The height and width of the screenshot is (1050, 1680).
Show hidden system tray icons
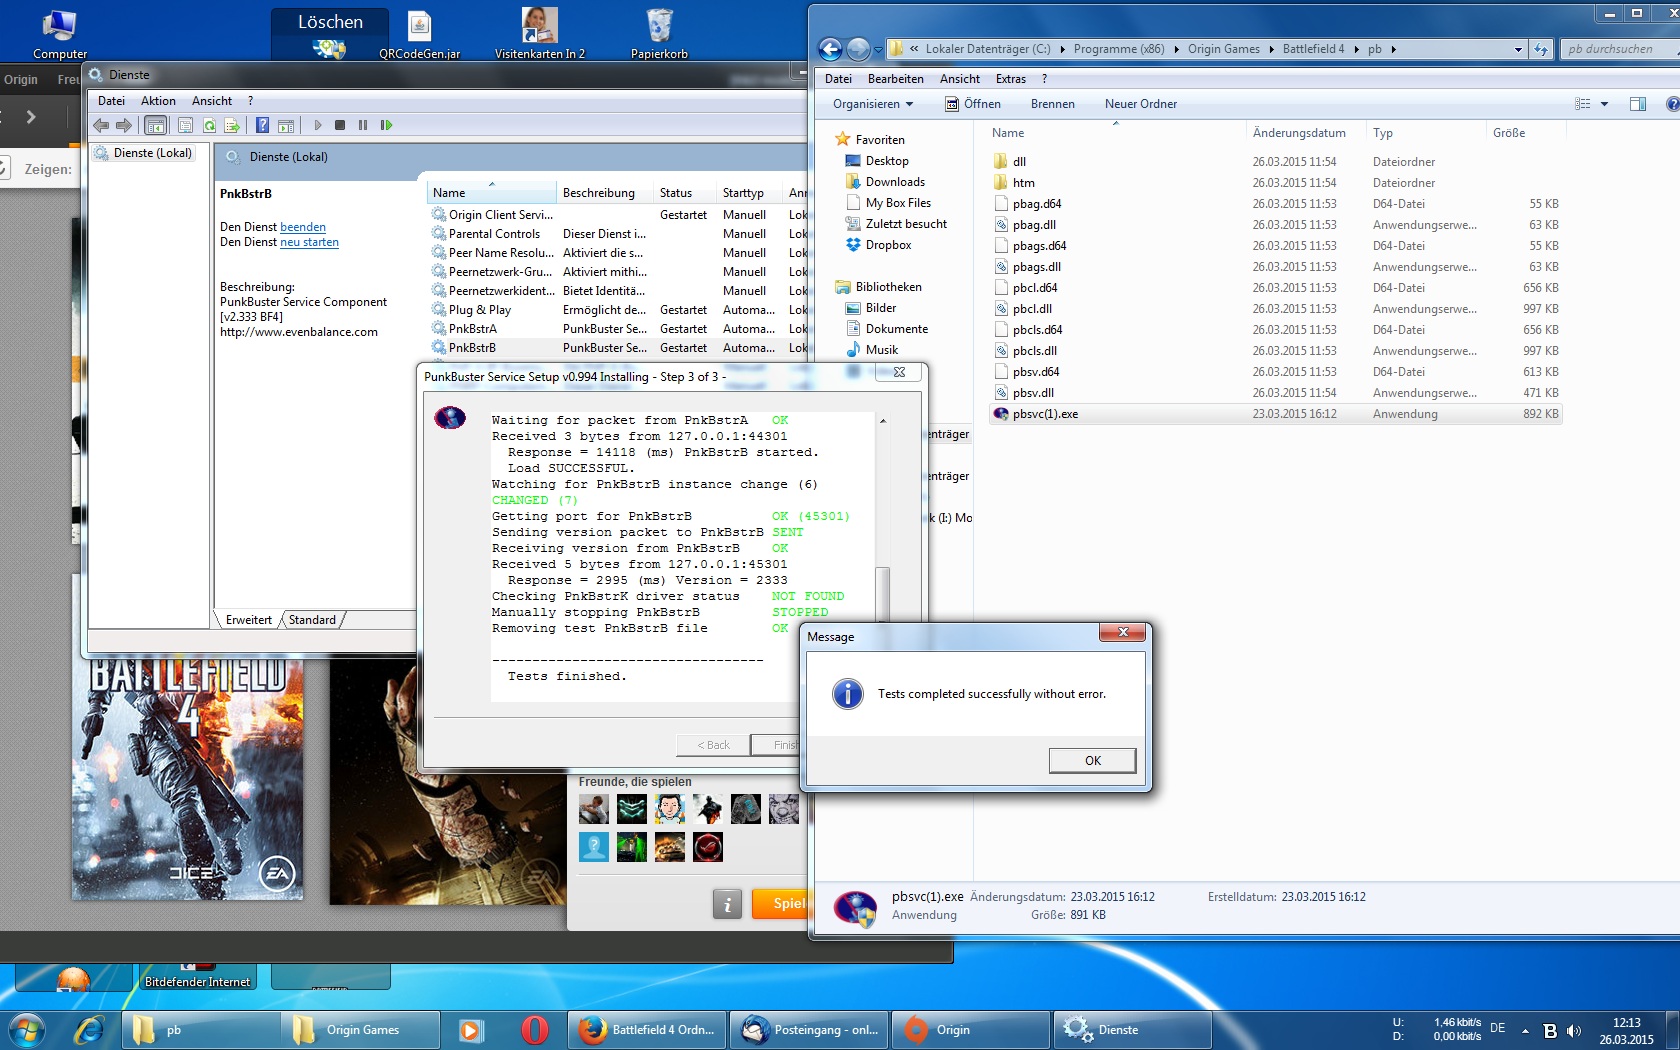(1525, 1030)
